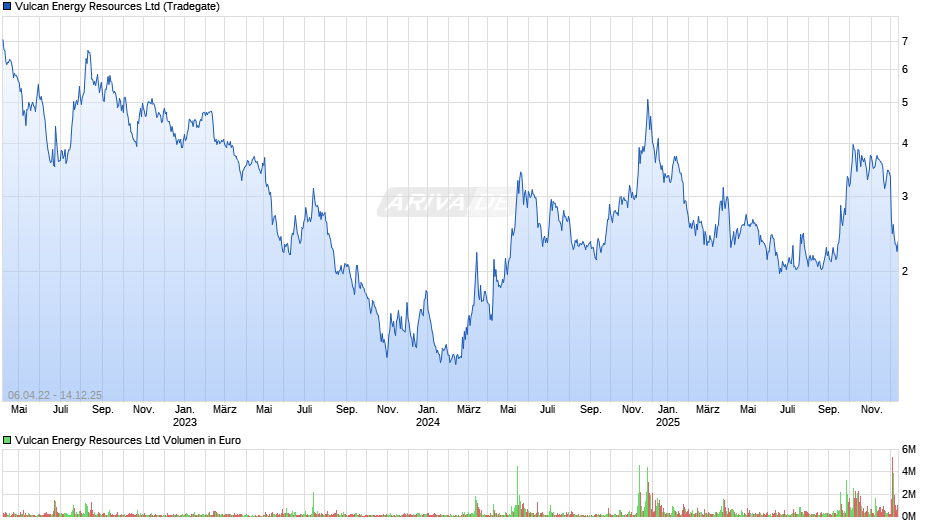This screenshot has width=940, height=526.
Task: Select the chart title 'Vulcan Energy Resources Ltd (Tradegate)'
Action: [x=118, y=7]
